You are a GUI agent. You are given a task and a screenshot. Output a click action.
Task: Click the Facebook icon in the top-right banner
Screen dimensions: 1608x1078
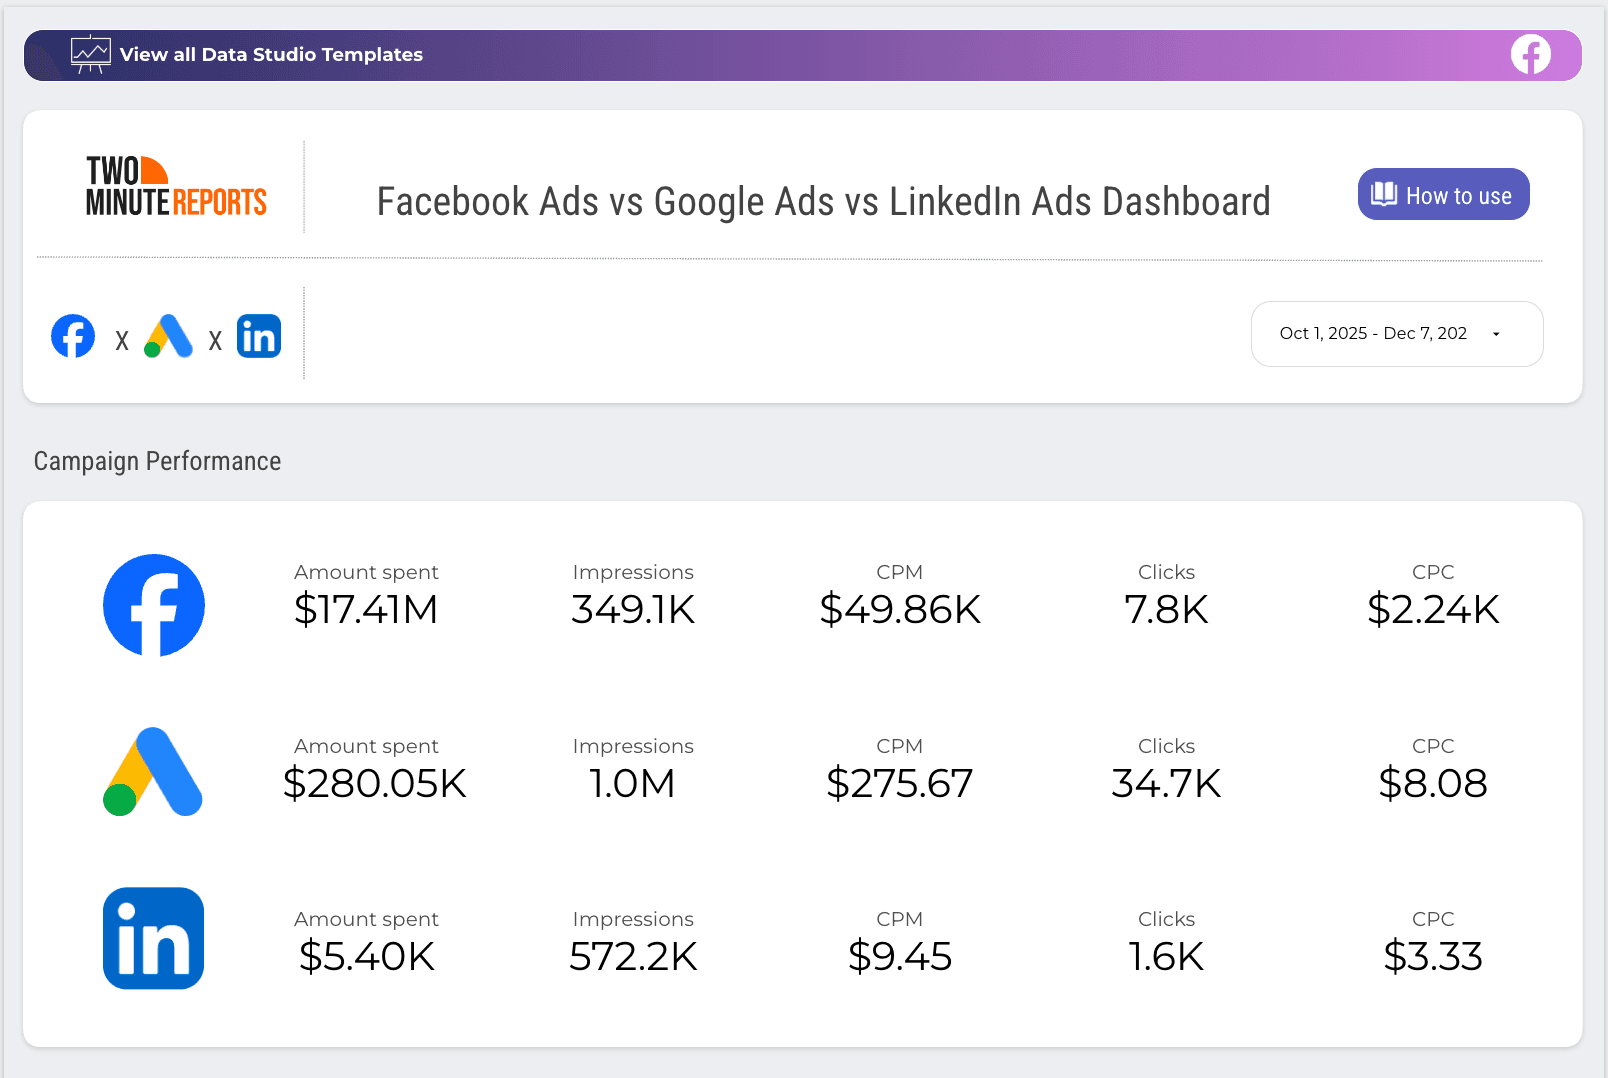(1530, 54)
